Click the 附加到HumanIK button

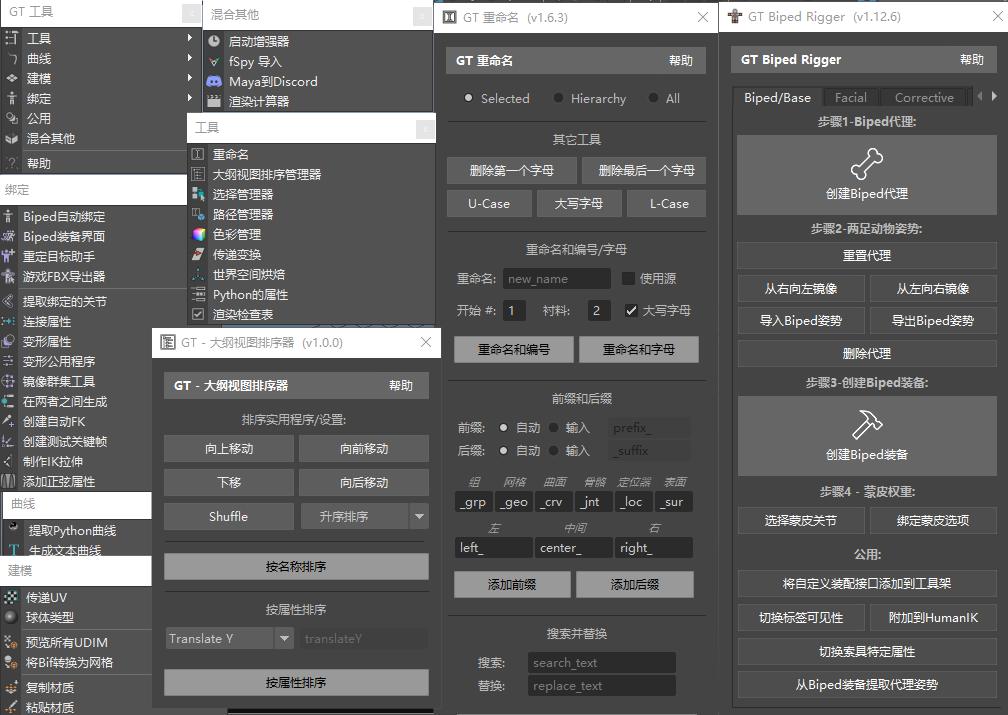coord(933,618)
